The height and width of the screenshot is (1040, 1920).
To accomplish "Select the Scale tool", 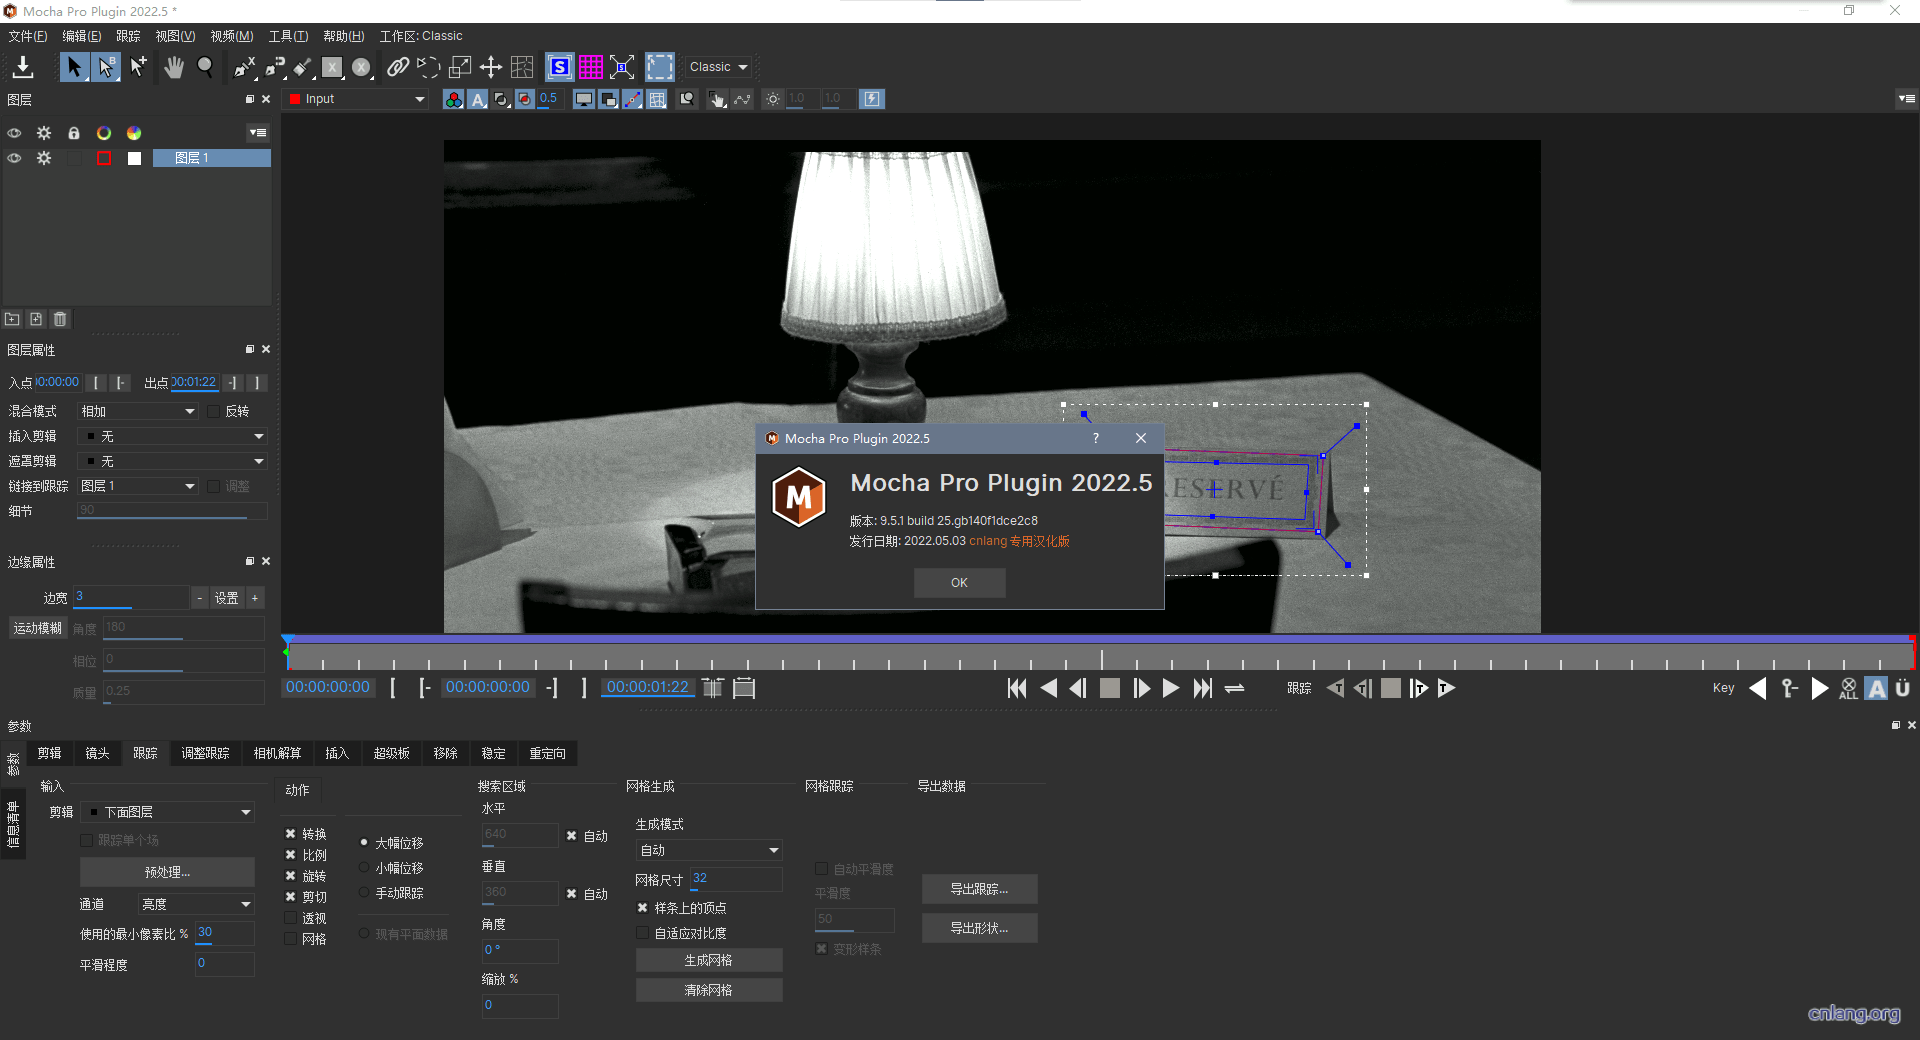I will 460,67.
